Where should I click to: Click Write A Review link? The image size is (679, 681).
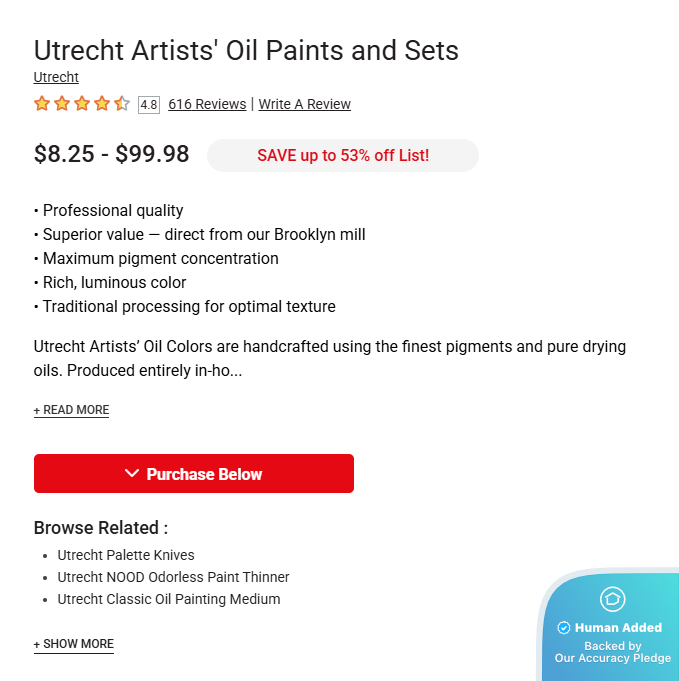304,104
